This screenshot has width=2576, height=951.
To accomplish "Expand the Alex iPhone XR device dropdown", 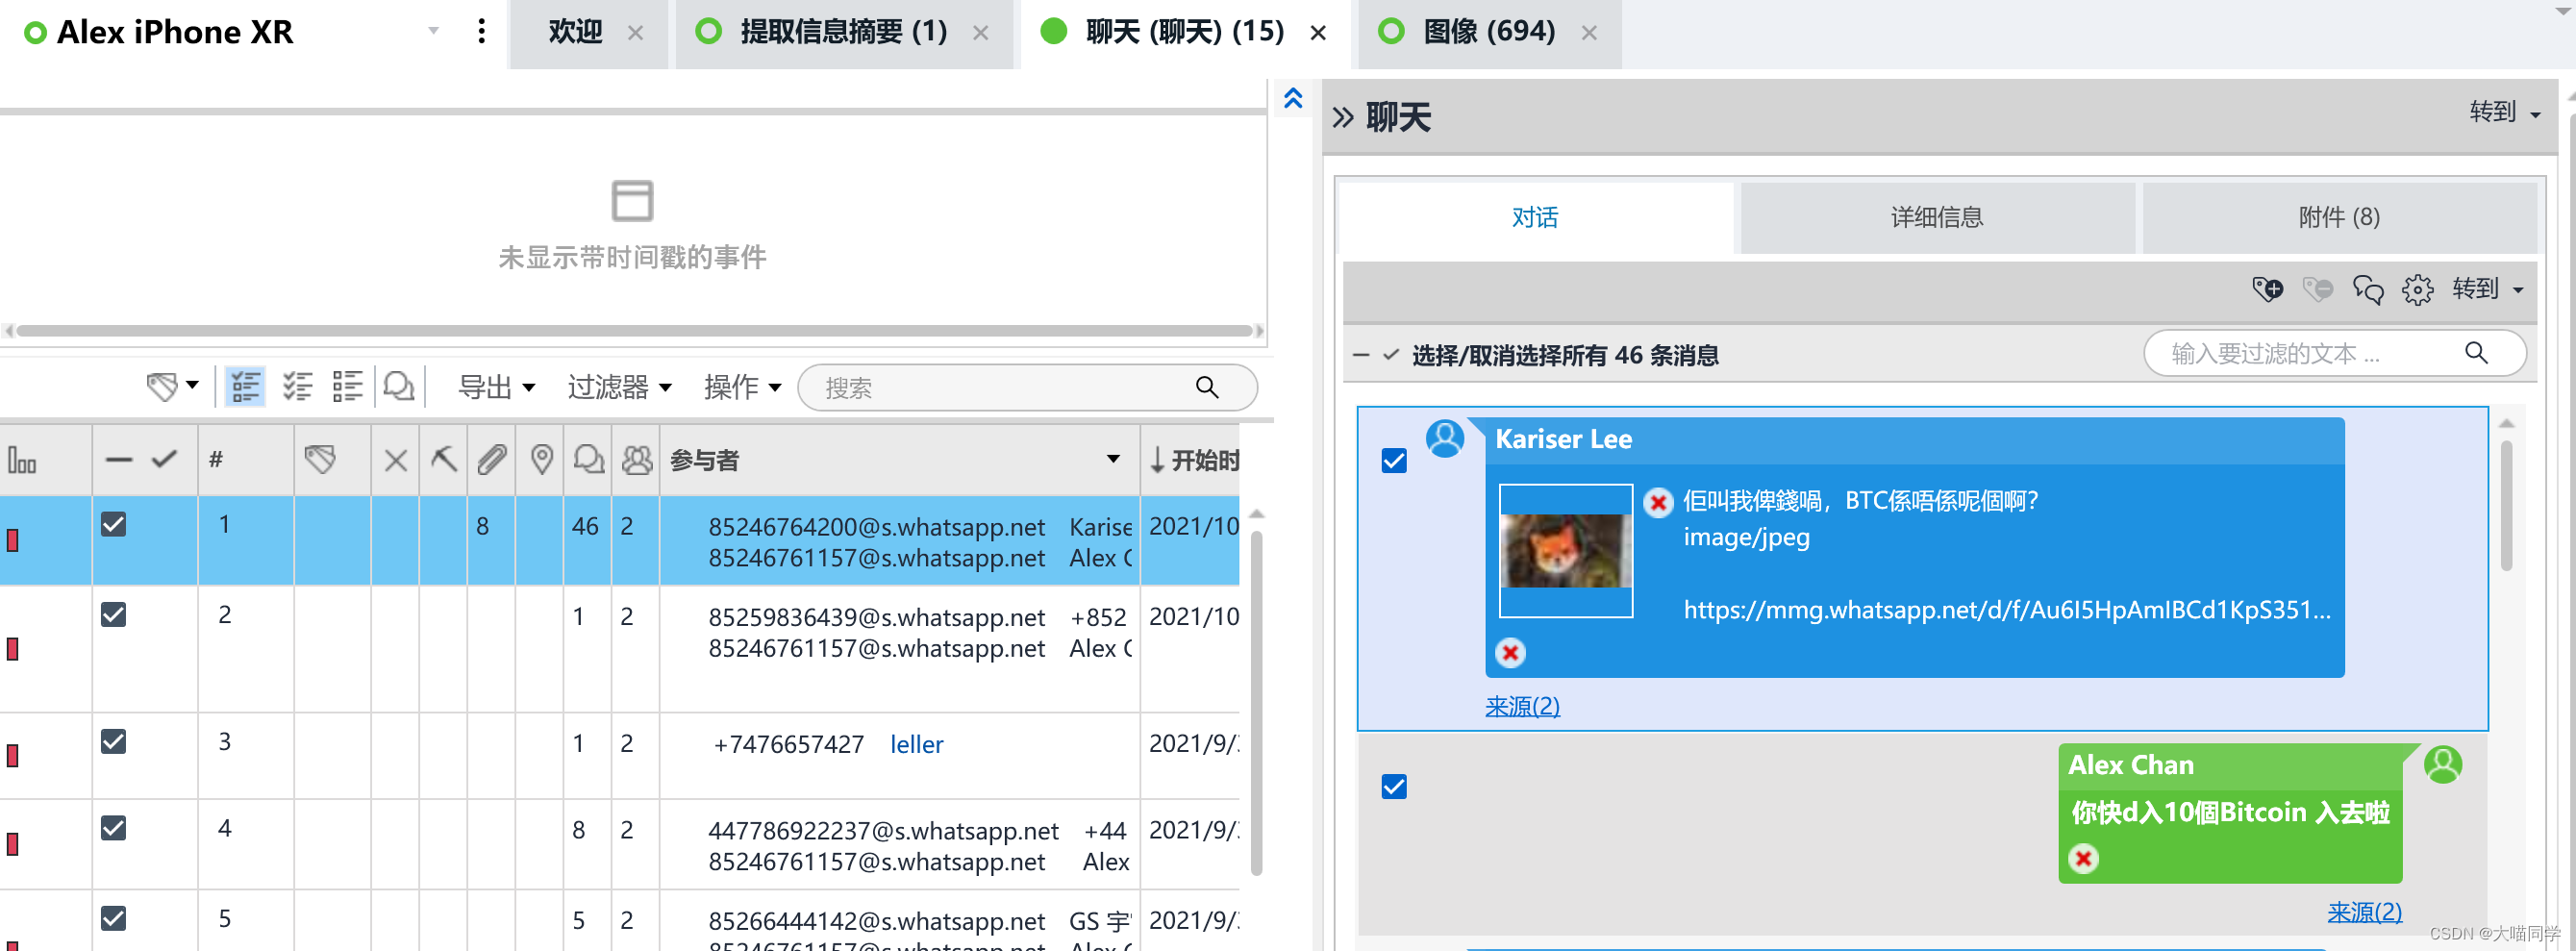I will (433, 31).
